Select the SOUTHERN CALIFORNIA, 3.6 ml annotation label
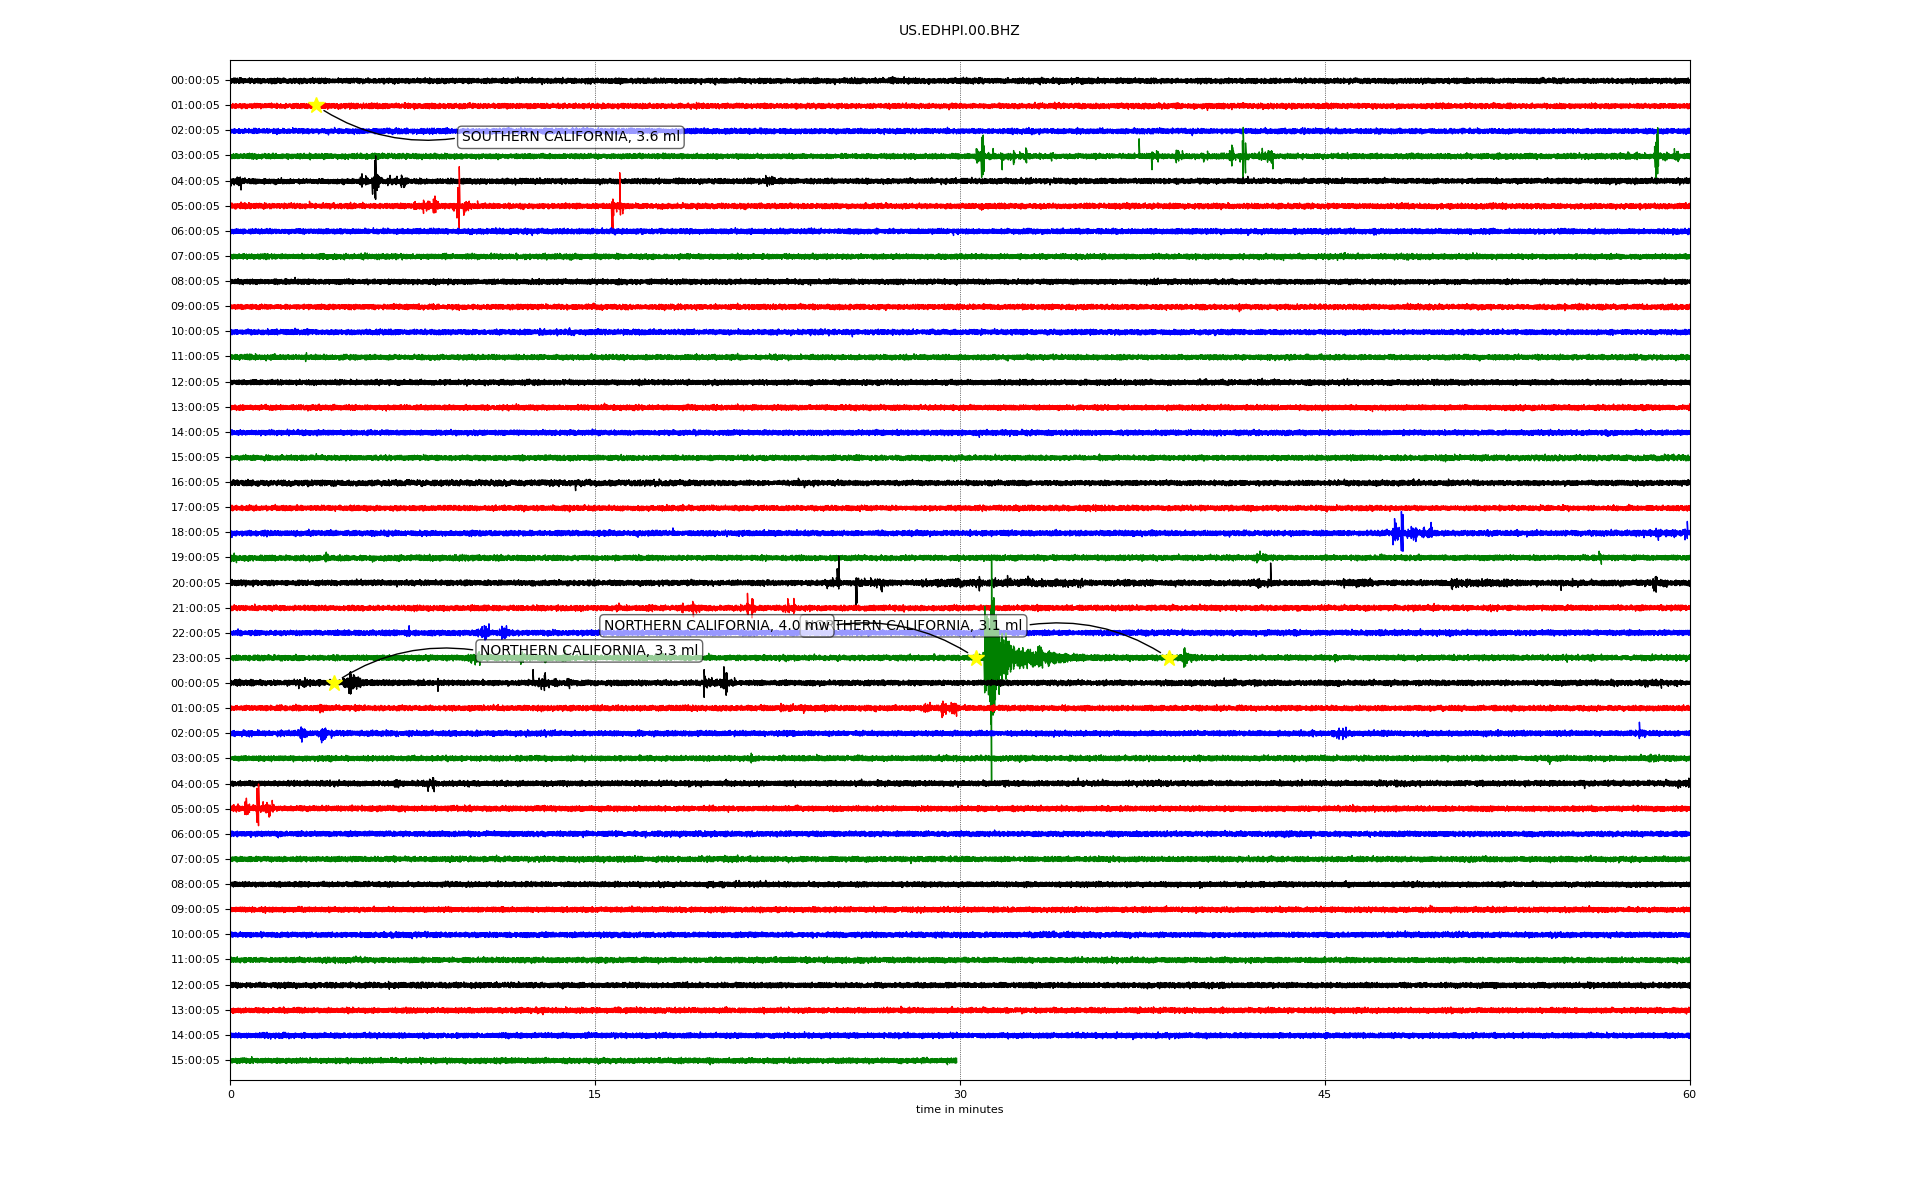Viewport: 1920px width, 1200px height. (x=570, y=137)
